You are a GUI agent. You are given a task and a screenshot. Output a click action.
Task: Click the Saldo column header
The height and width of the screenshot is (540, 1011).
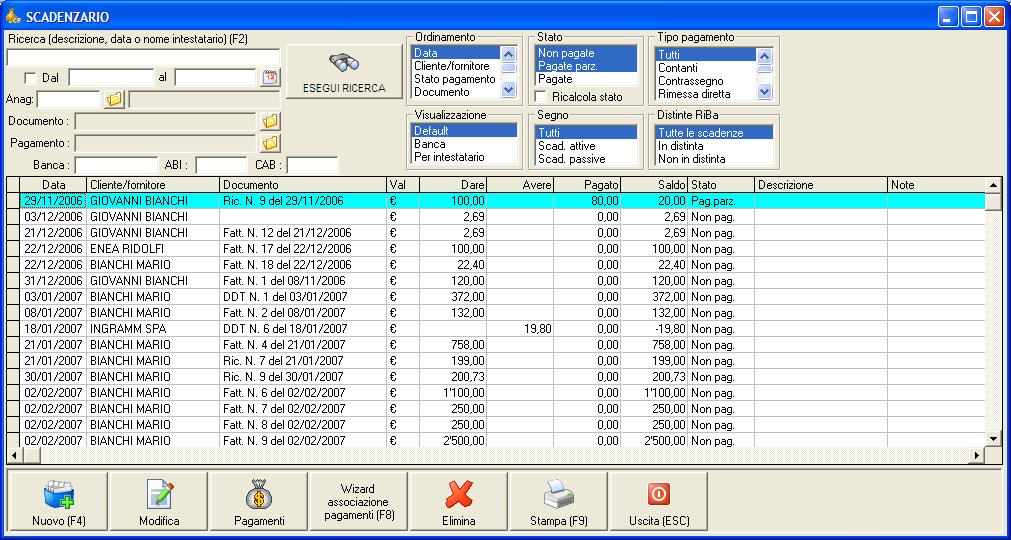pos(654,185)
